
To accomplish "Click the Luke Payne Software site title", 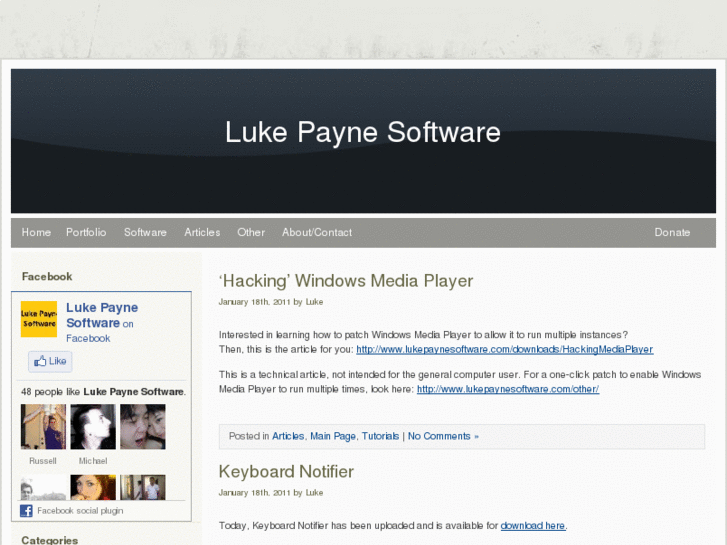I will [x=363, y=132].
